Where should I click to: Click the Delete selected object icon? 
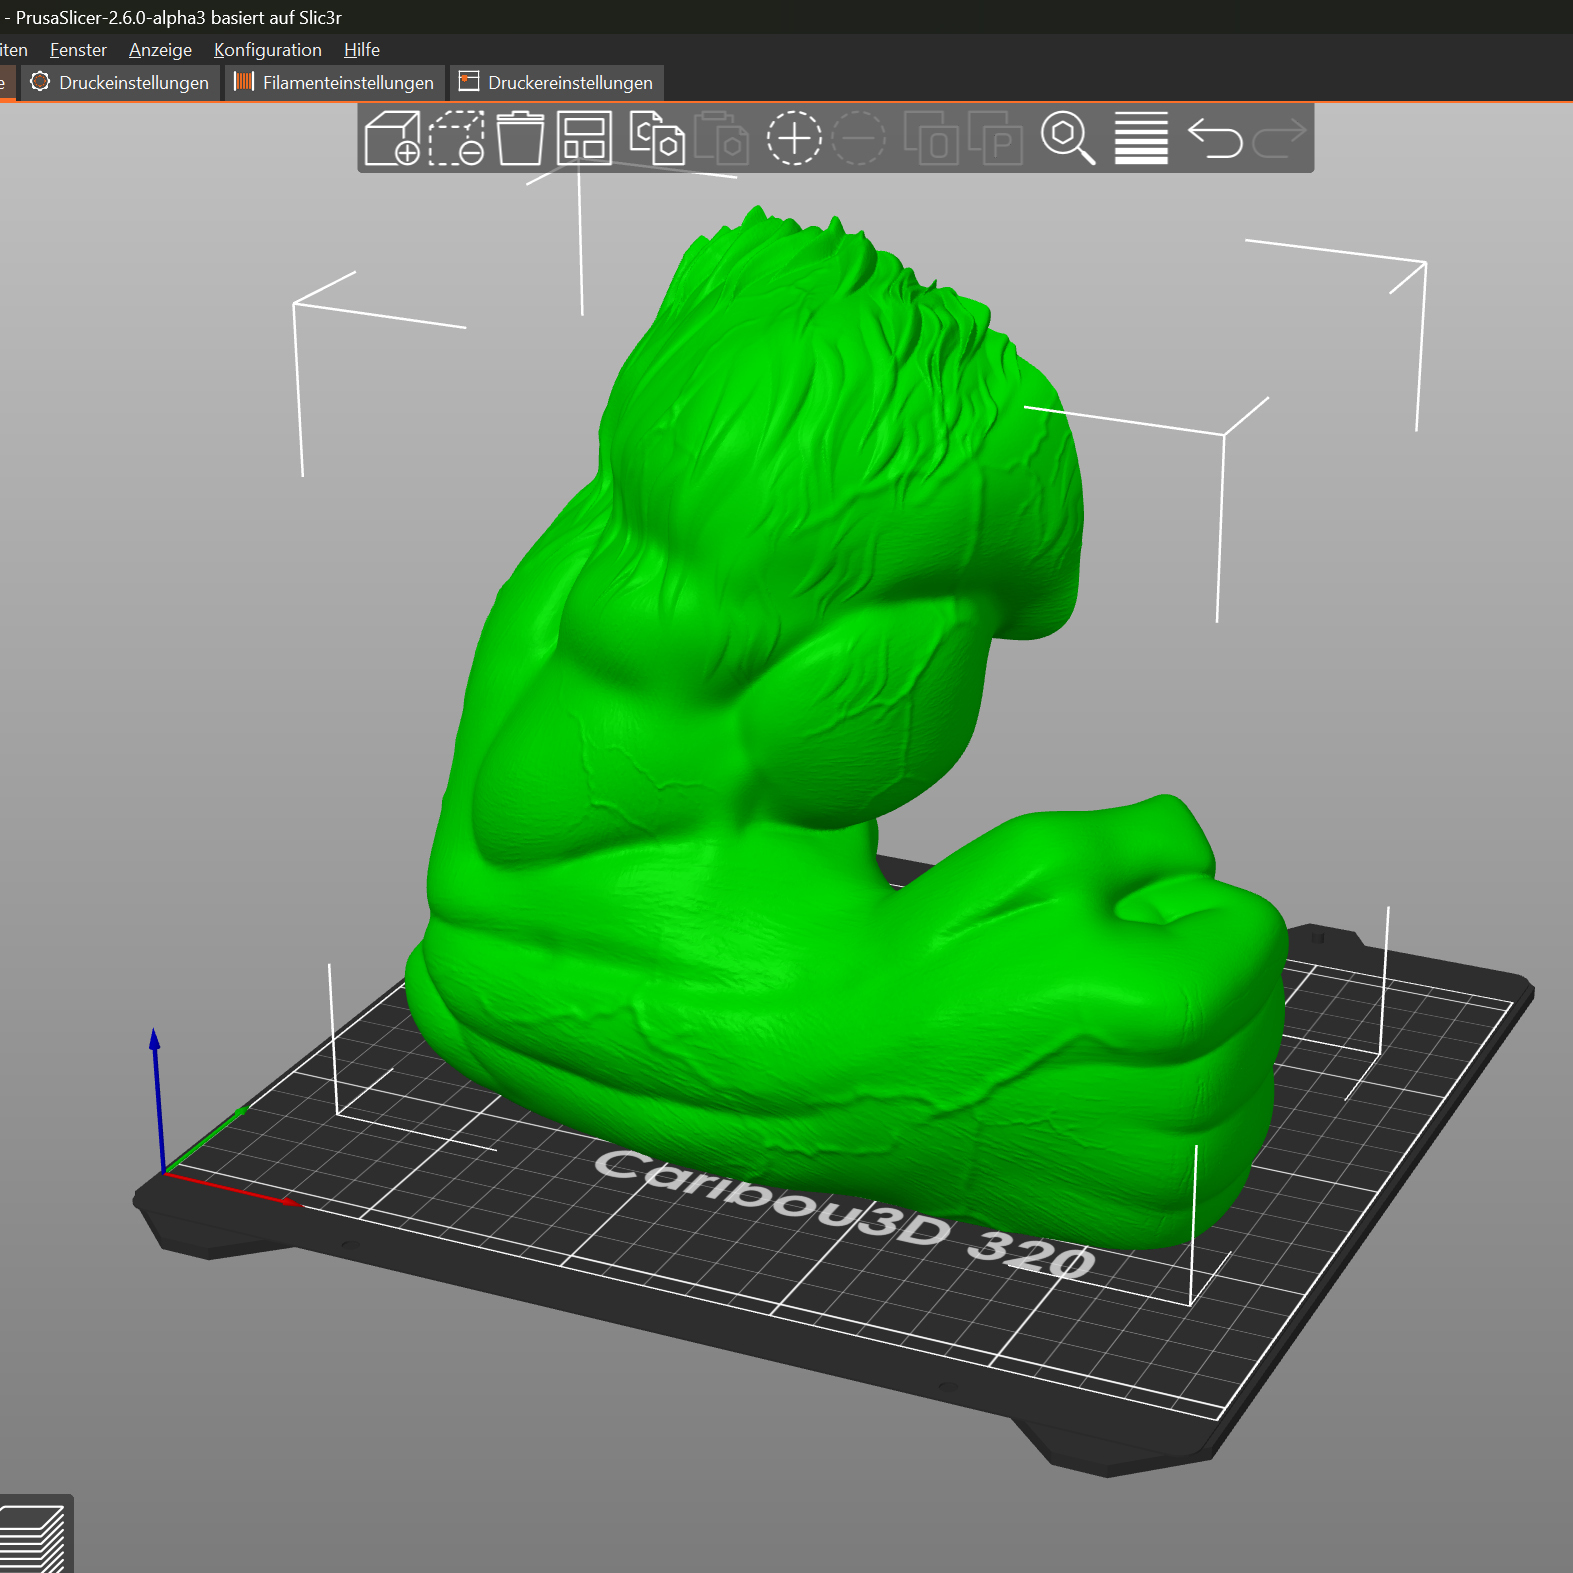click(457, 138)
